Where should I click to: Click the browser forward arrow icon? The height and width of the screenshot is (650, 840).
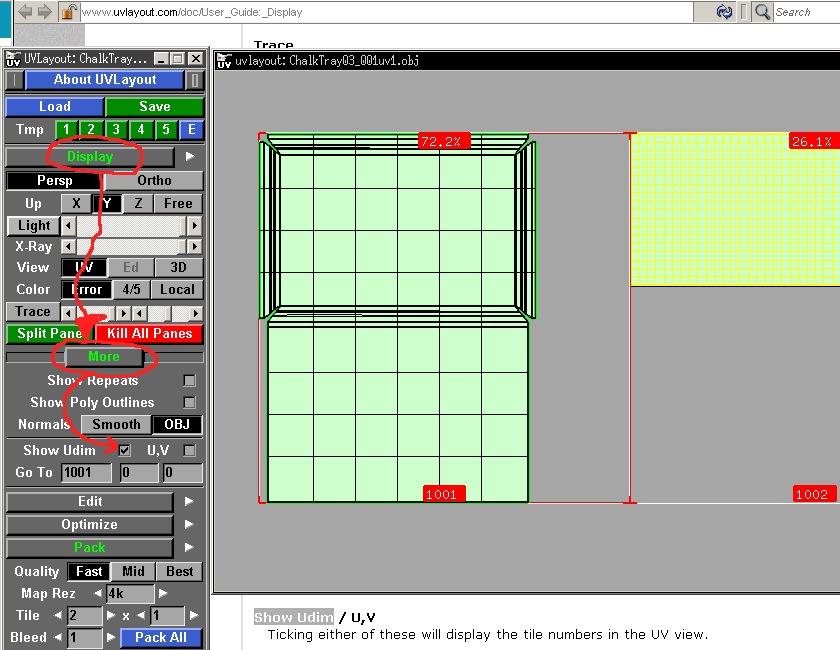click(x=45, y=11)
